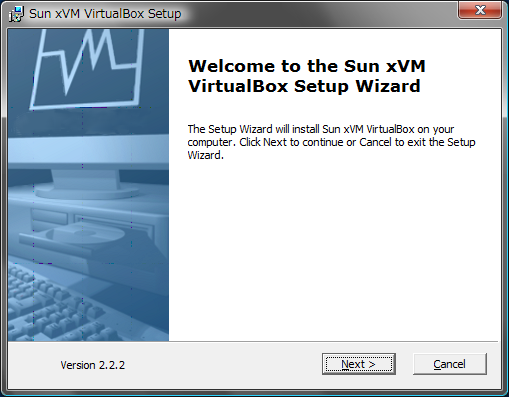Click the Next > button
The height and width of the screenshot is (397, 509).
tap(359, 364)
